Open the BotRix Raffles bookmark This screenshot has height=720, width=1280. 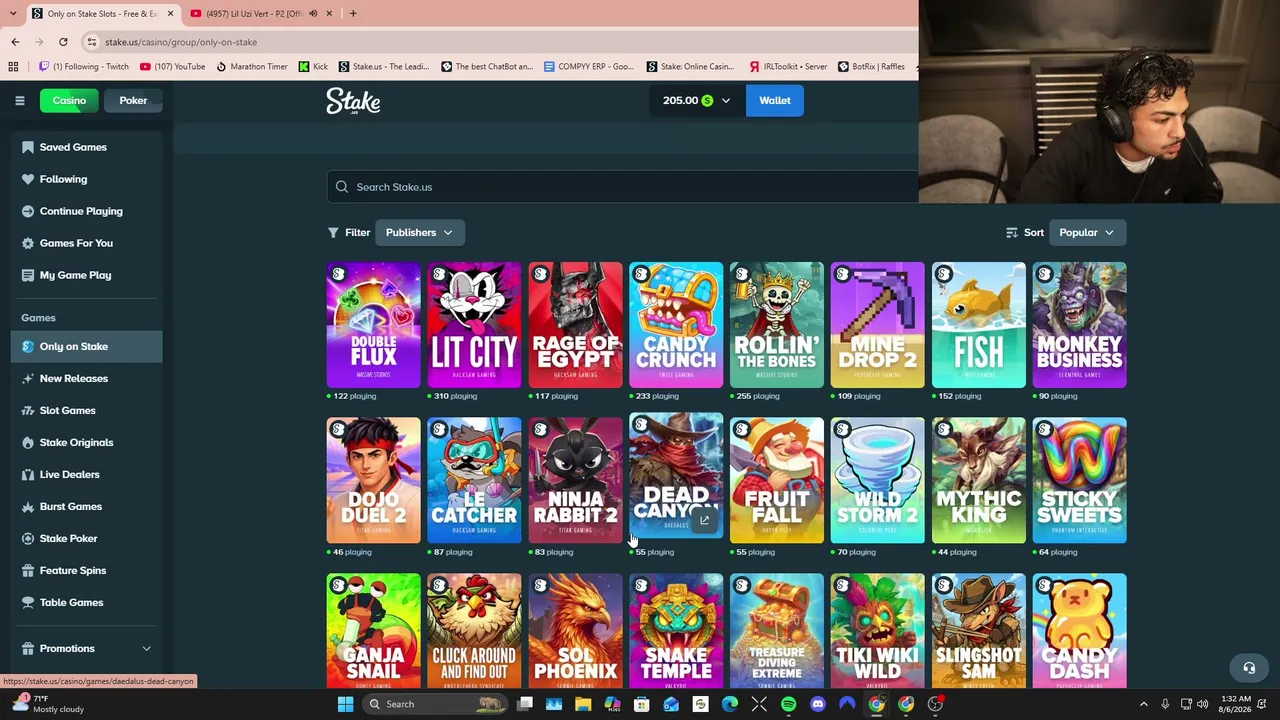(871, 67)
